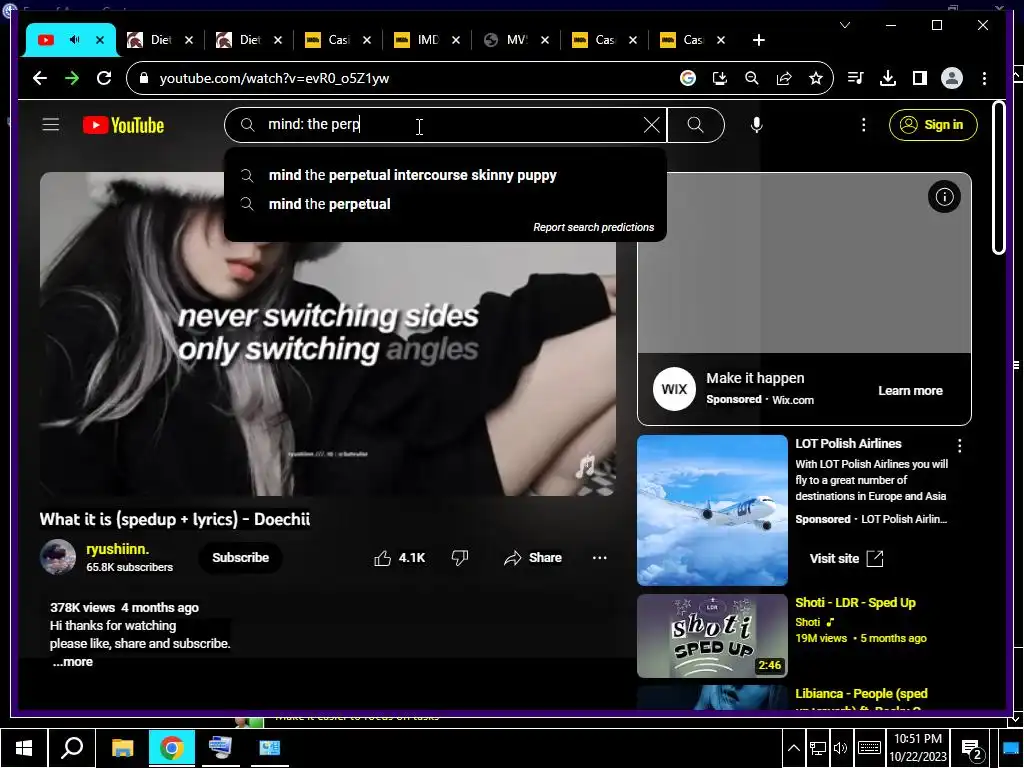Subscribe to ryushiinn.
The height and width of the screenshot is (768, 1024).
[240, 558]
